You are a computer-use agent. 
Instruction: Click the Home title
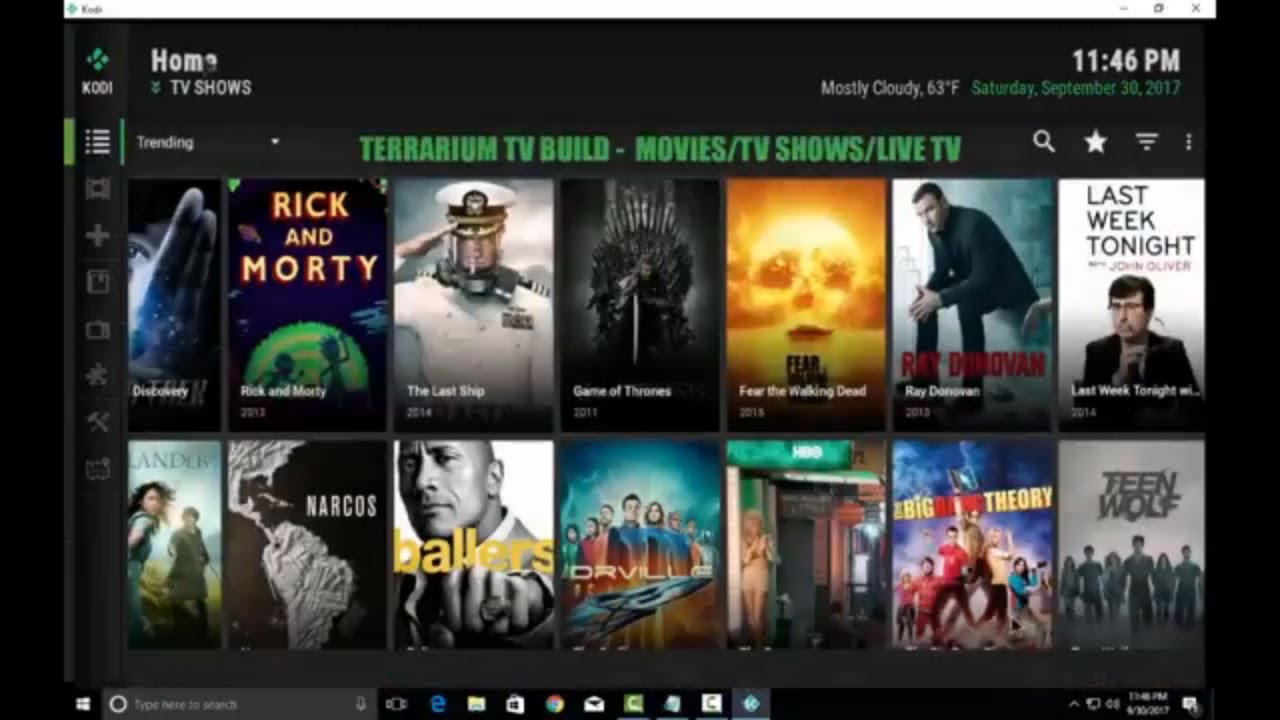coord(184,61)
